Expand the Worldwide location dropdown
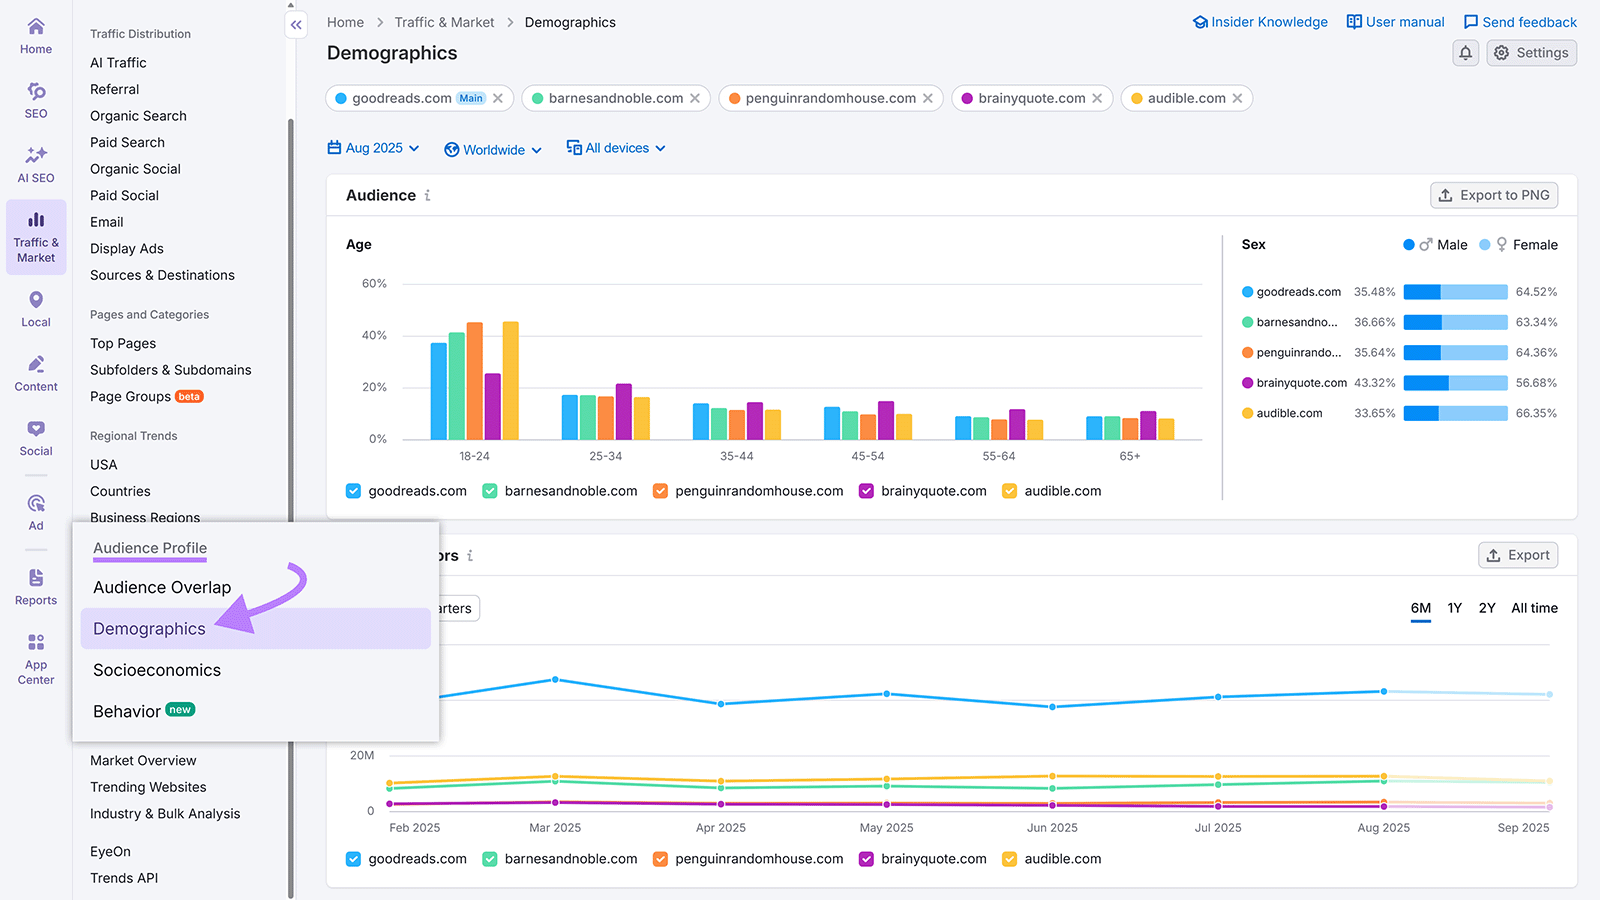1600x900 pixels. 492,148
